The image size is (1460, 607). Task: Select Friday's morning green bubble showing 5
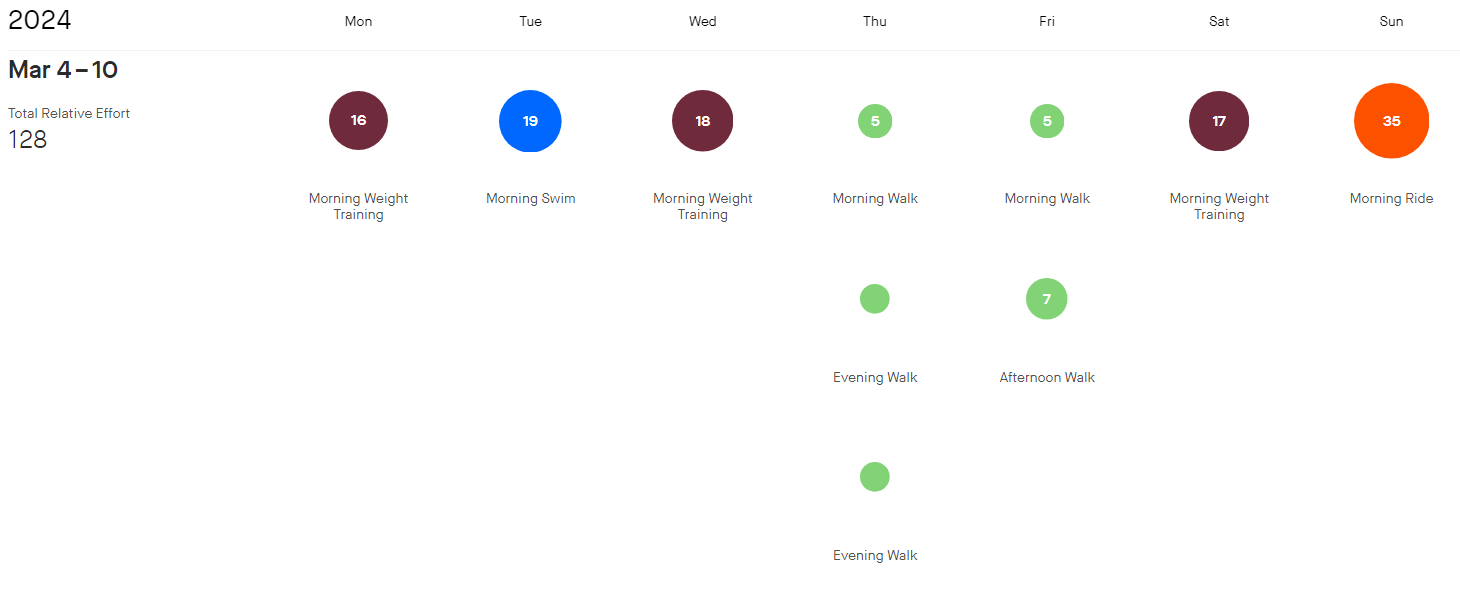click(x=1047, y=121)
